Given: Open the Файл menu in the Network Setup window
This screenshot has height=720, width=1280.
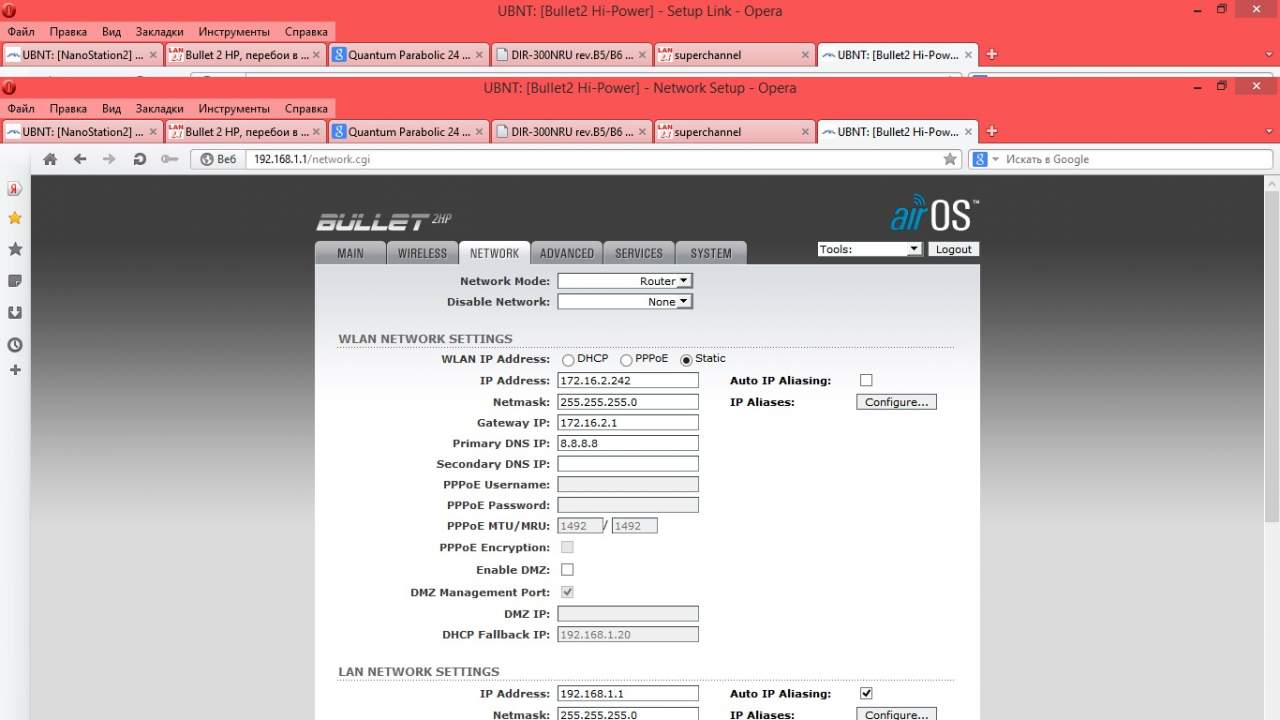Looking at the screenshot, I should (21, 109).
